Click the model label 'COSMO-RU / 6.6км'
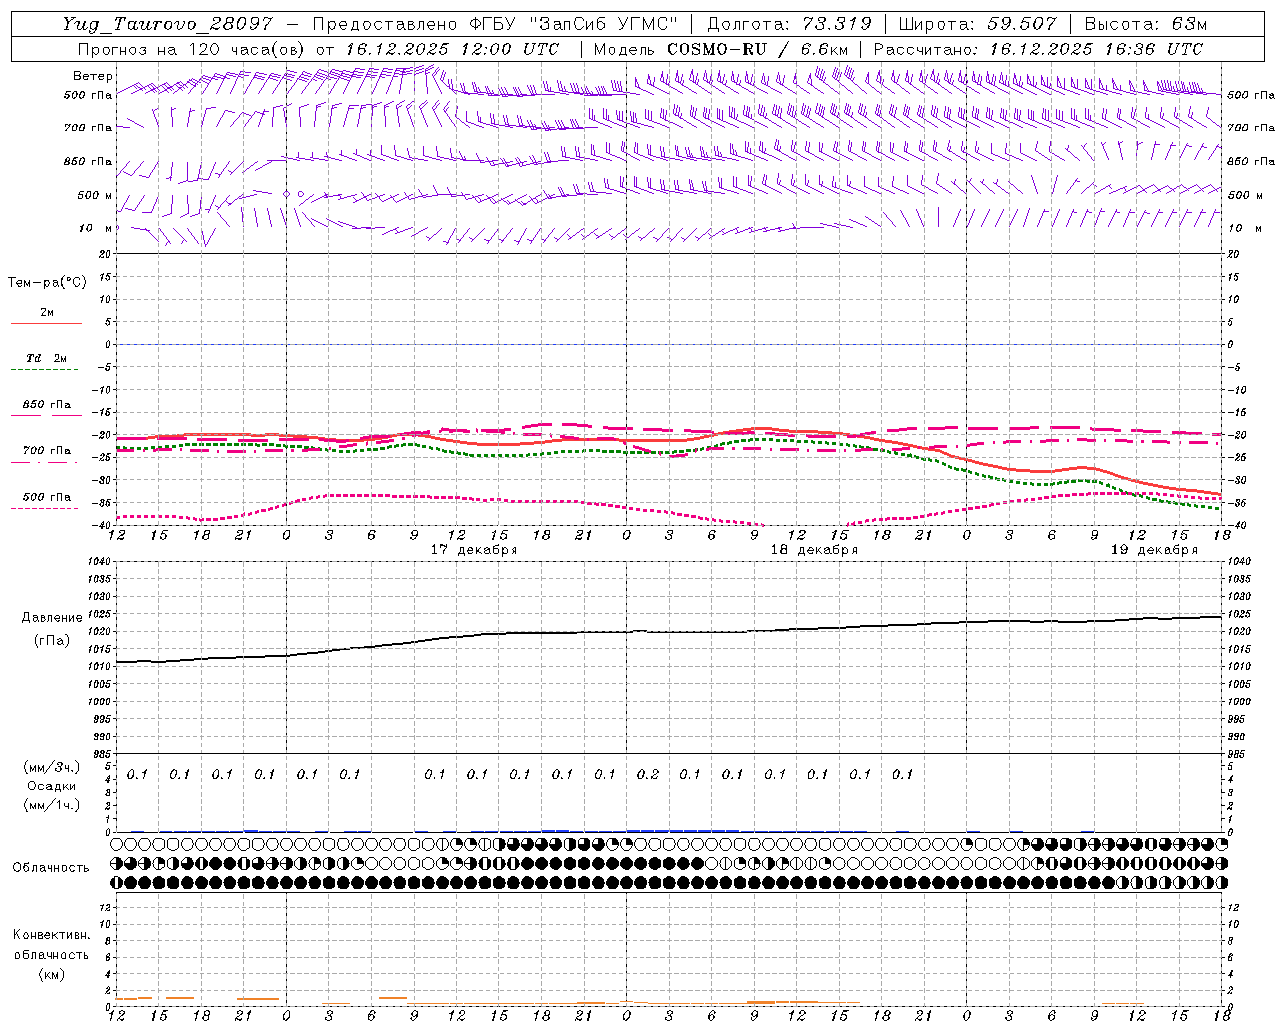The width and height of the screenshot is (1280, 1024). (757, 49)
